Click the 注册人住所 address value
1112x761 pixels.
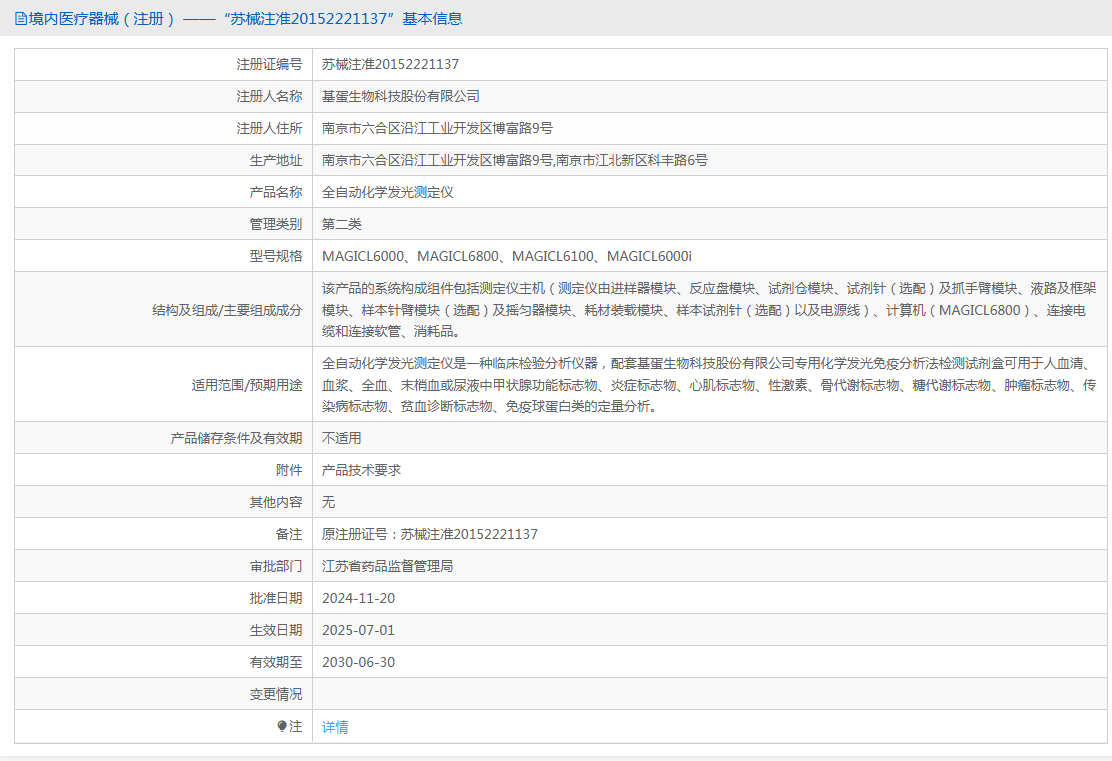(x=437, y=128)
